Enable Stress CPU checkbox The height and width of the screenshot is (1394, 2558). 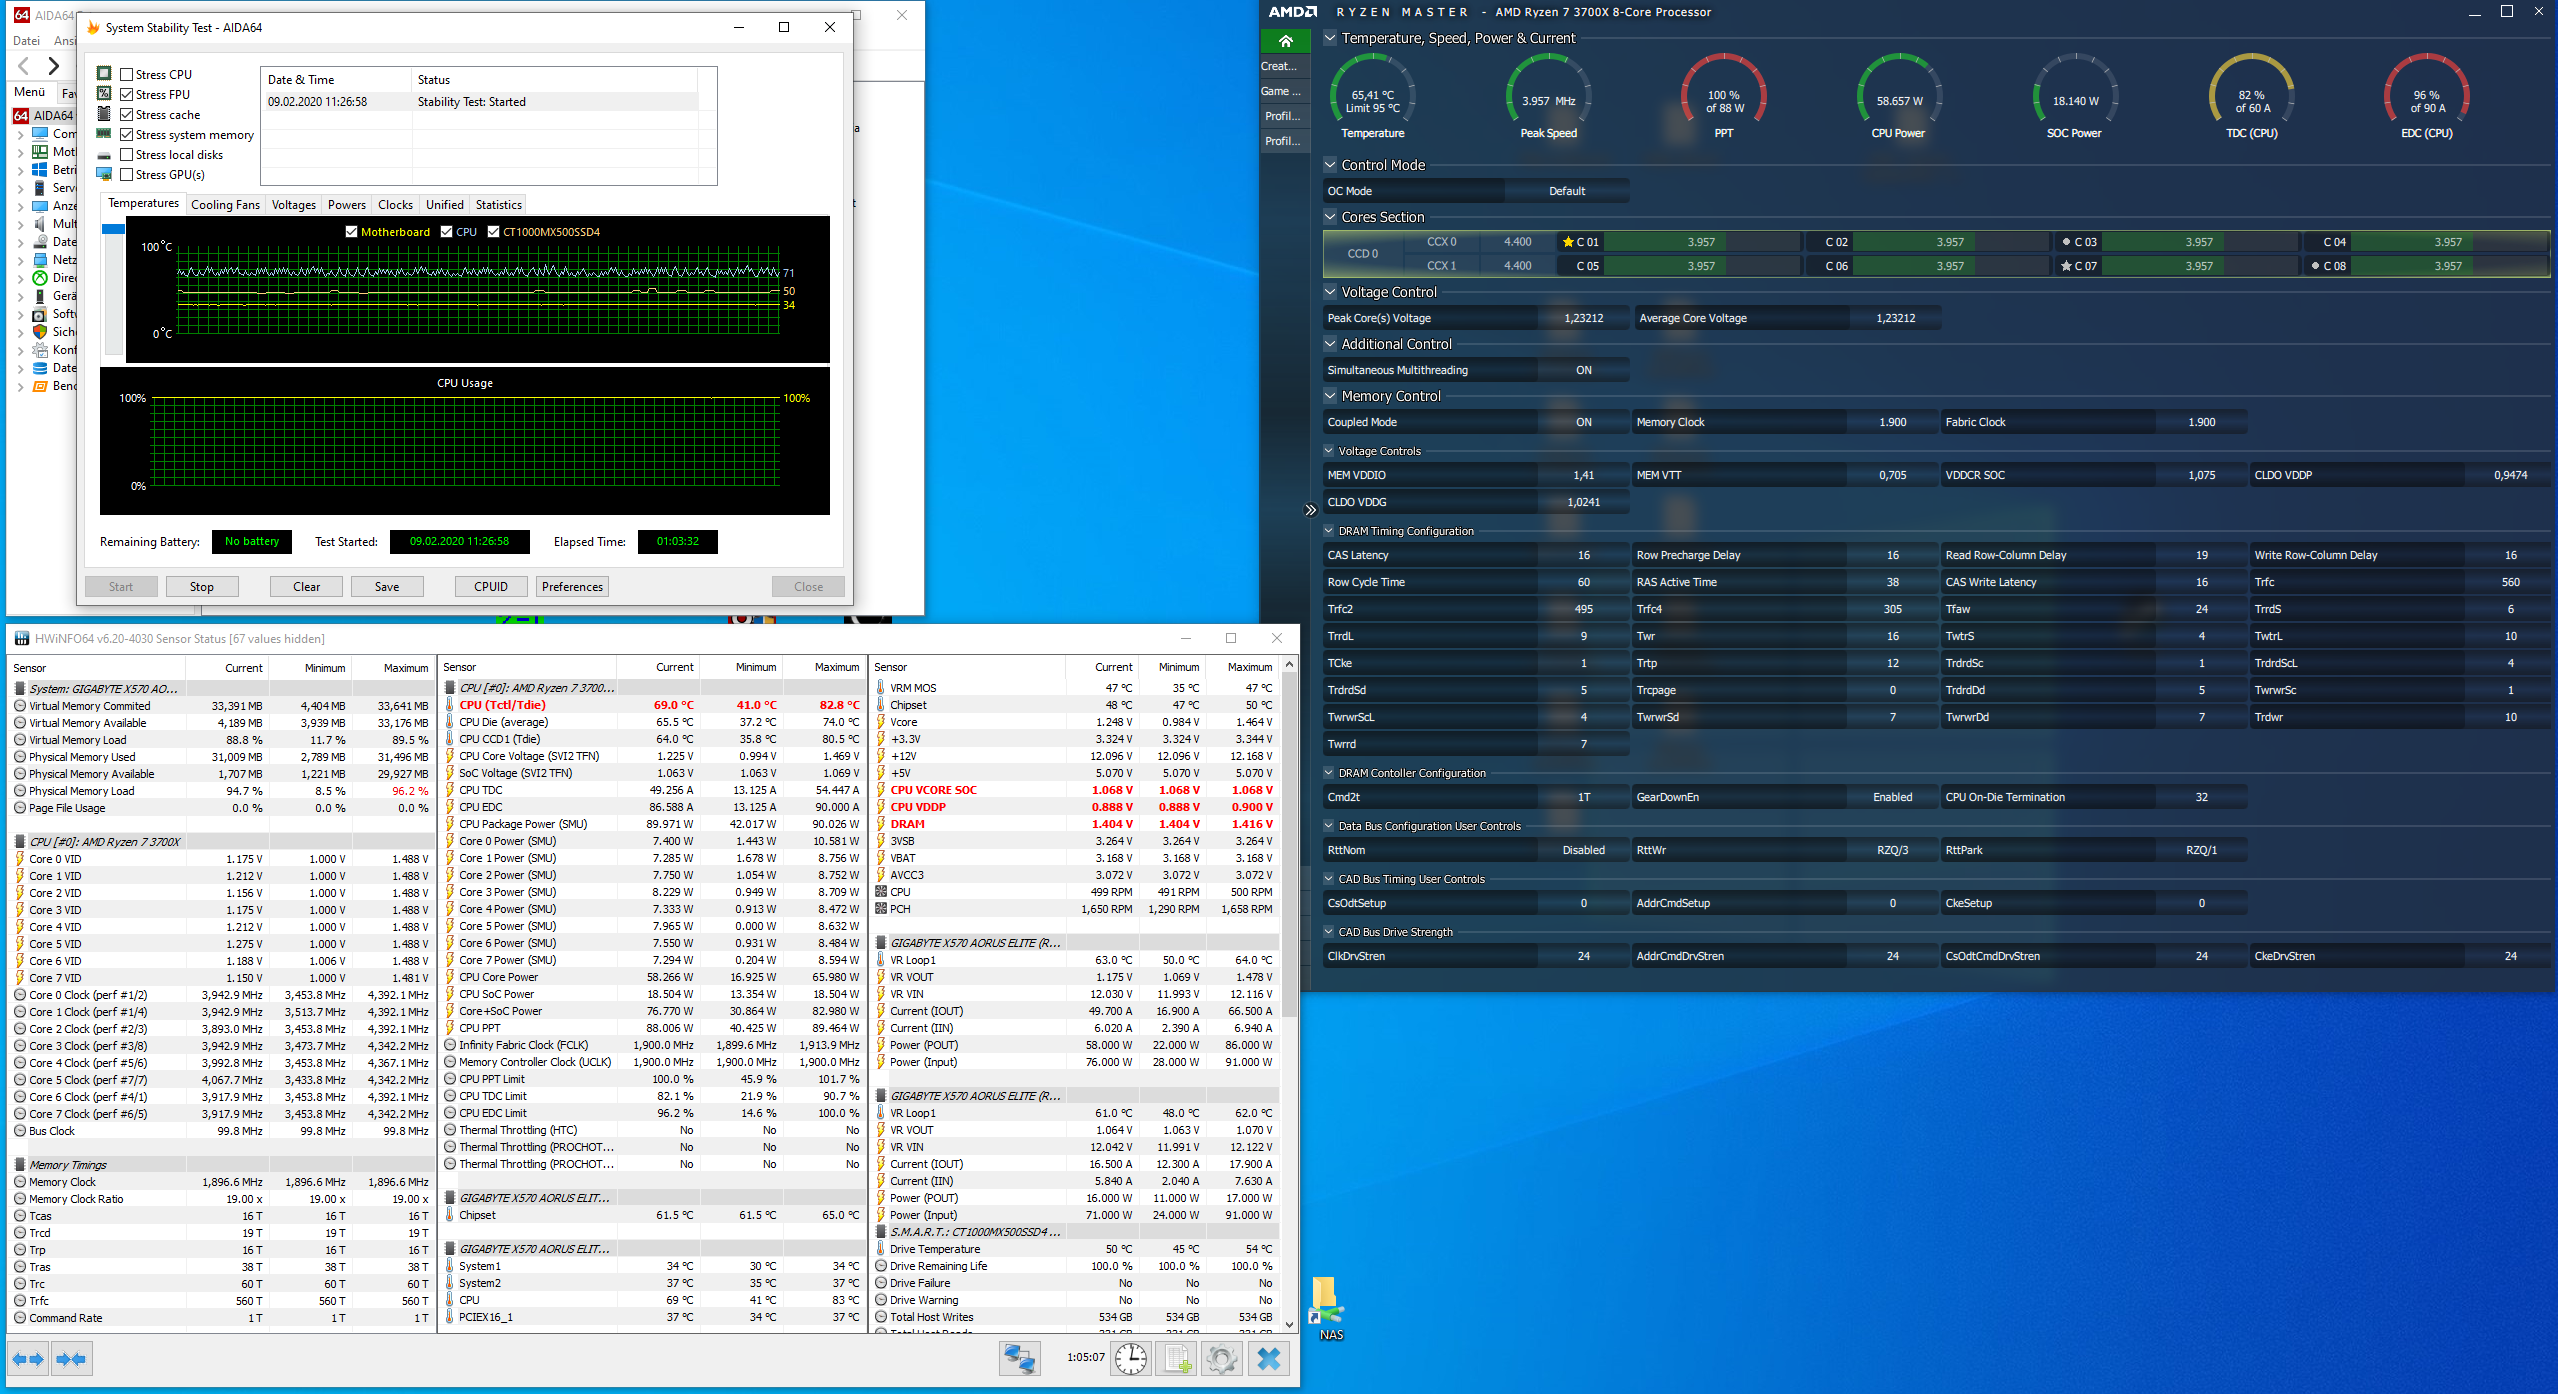click(127, 74)
